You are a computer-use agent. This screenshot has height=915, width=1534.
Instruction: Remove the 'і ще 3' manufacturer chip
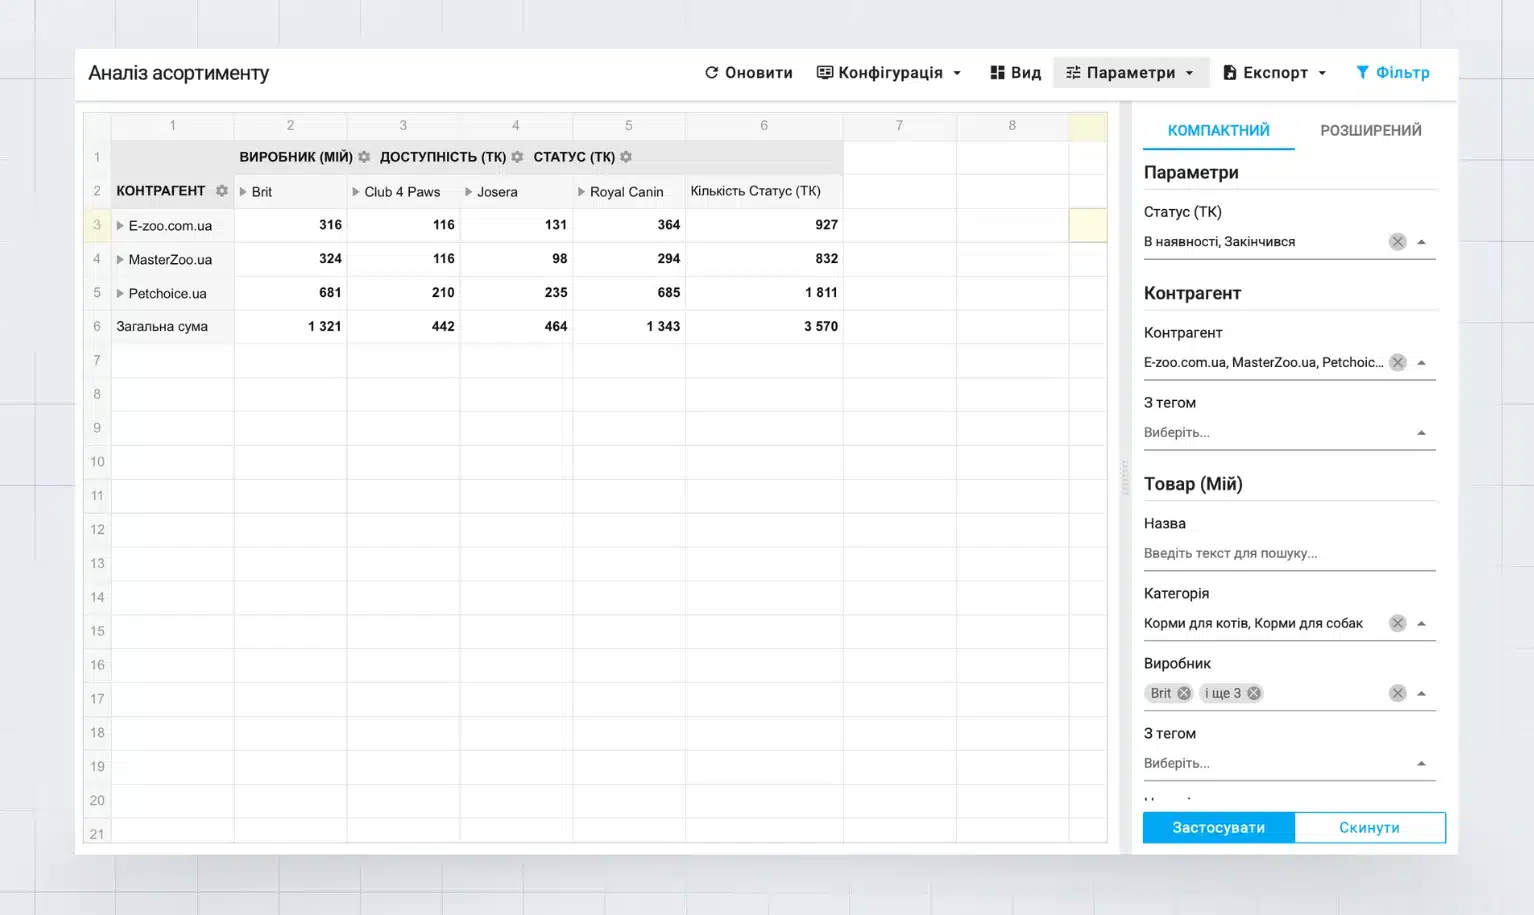pyautogui.click(x=1253, y=693)
